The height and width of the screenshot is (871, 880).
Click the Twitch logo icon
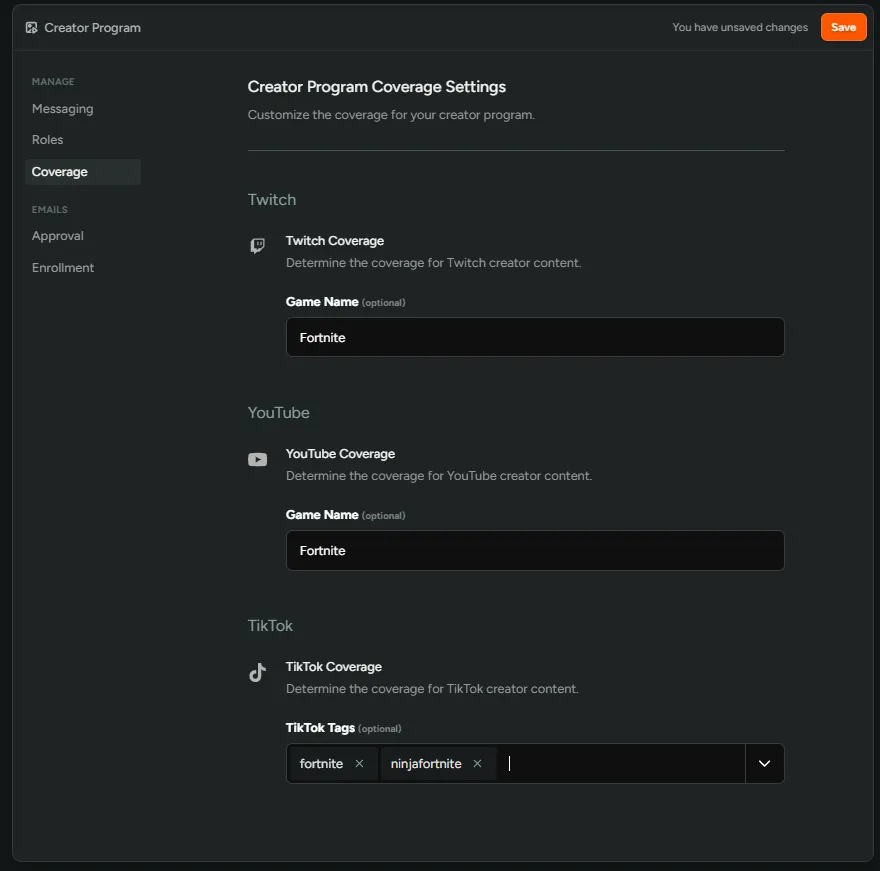click(x=257, y=246)
